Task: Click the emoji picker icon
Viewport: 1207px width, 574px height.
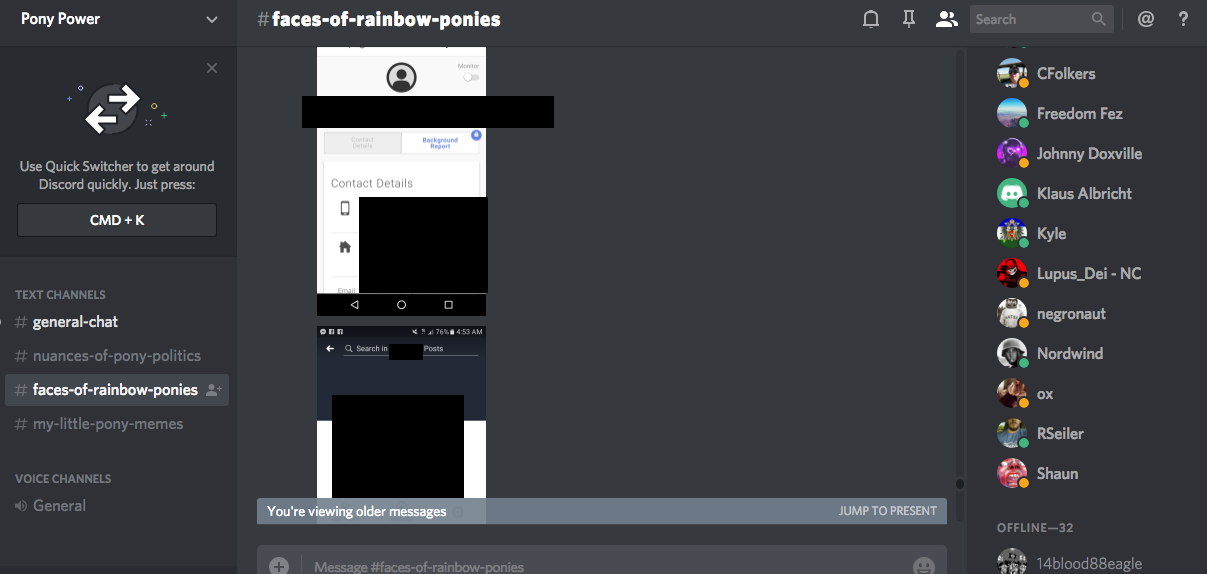Action: tap(924, 566)
